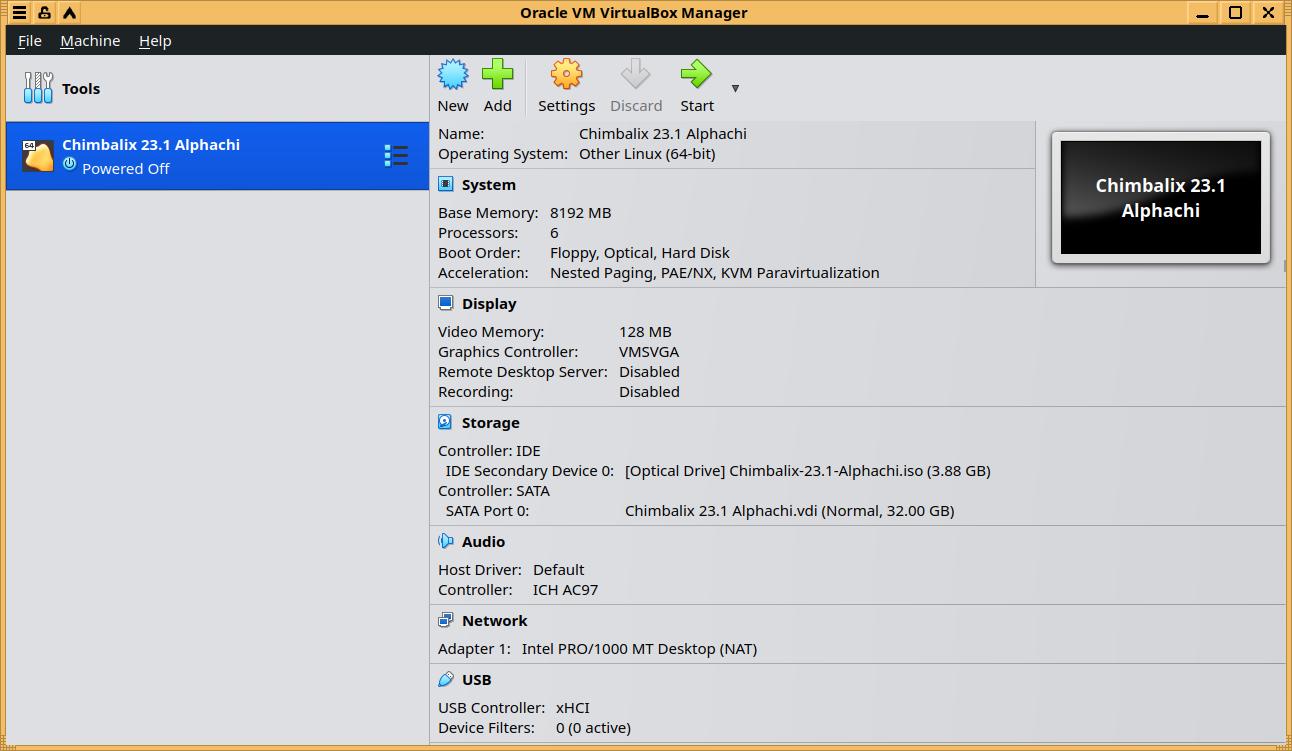Open the Machine menu
This screenshot has height=751, width=1292.
coord(90,41)
